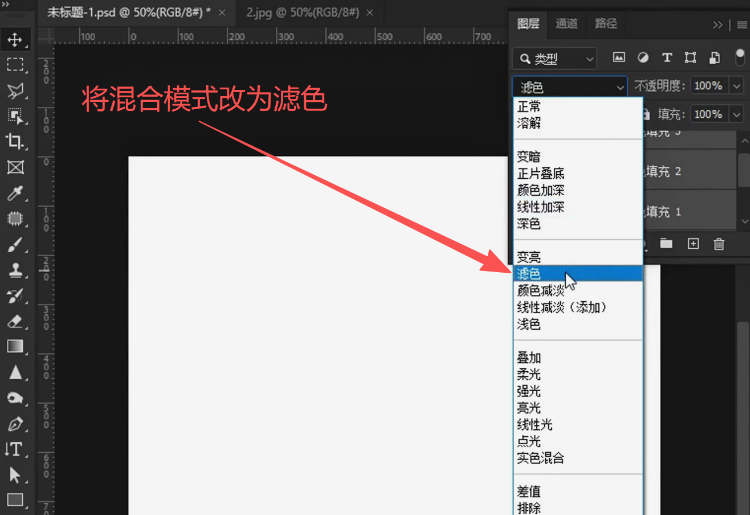Toggle layer filtering switch on or off
The image size is (750, 515).
(740, 57)
